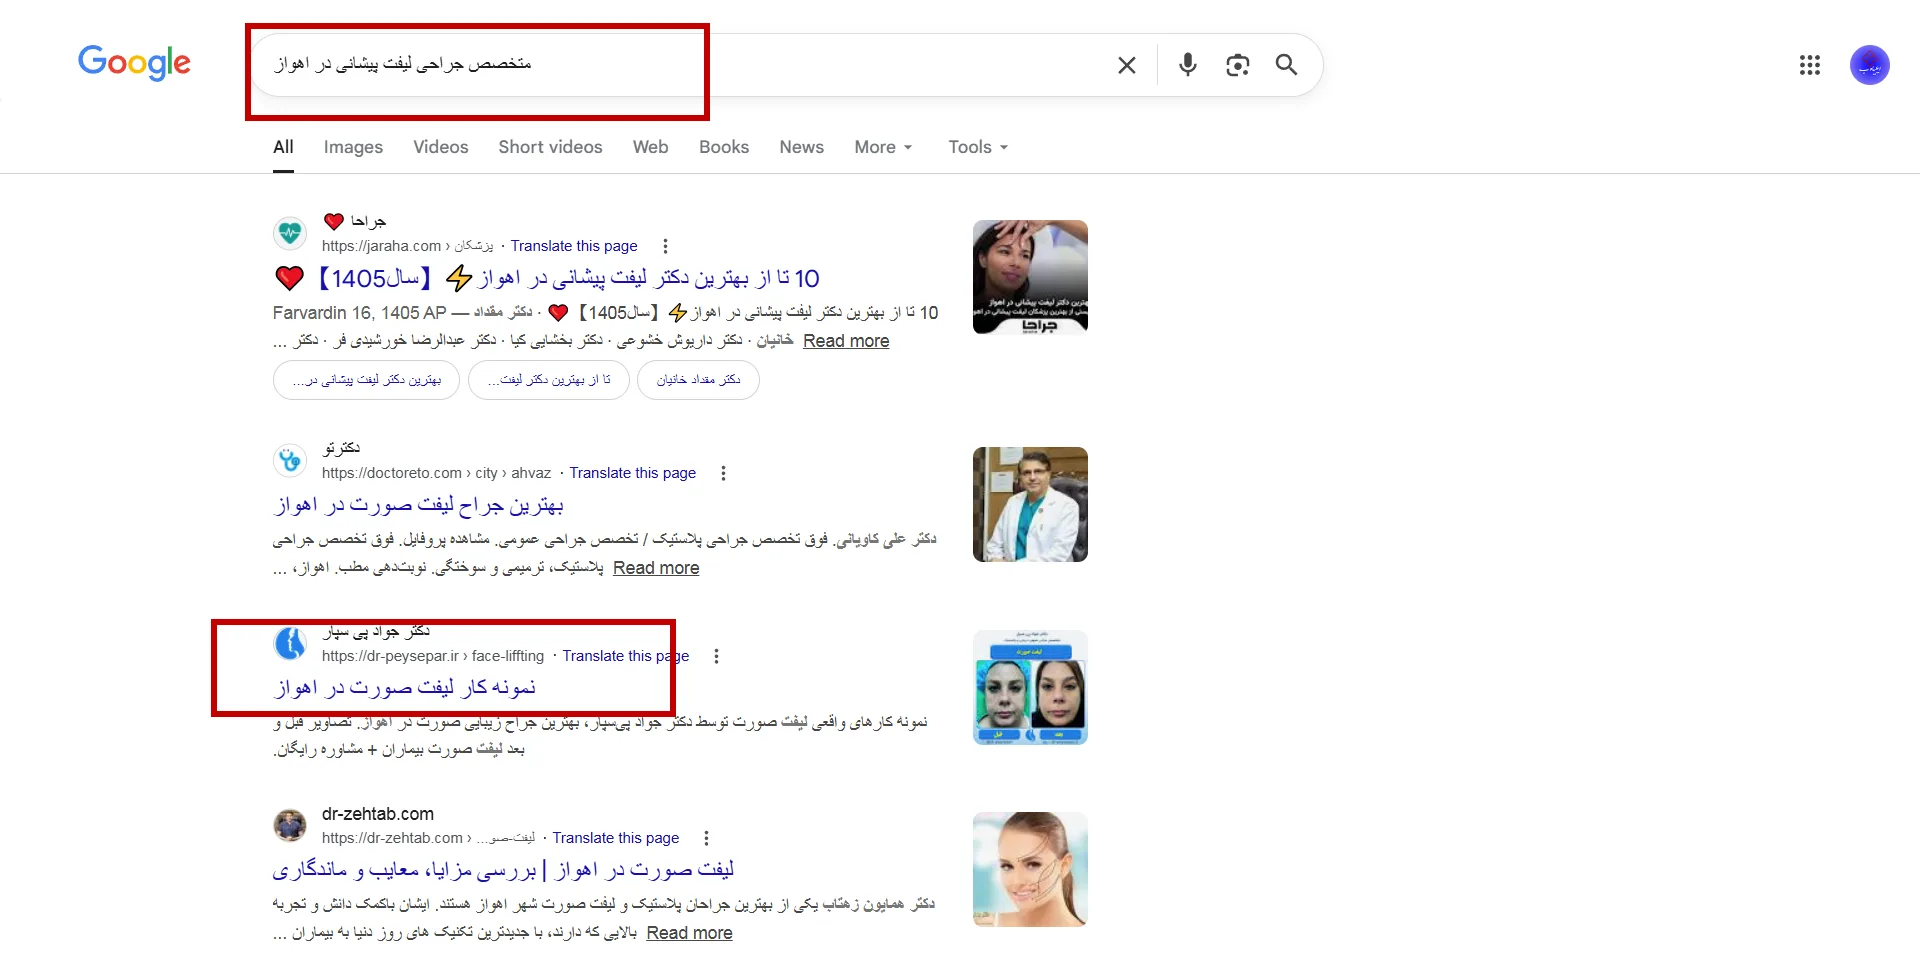
Task: Select the All results tab
Action: coord(283,147)
